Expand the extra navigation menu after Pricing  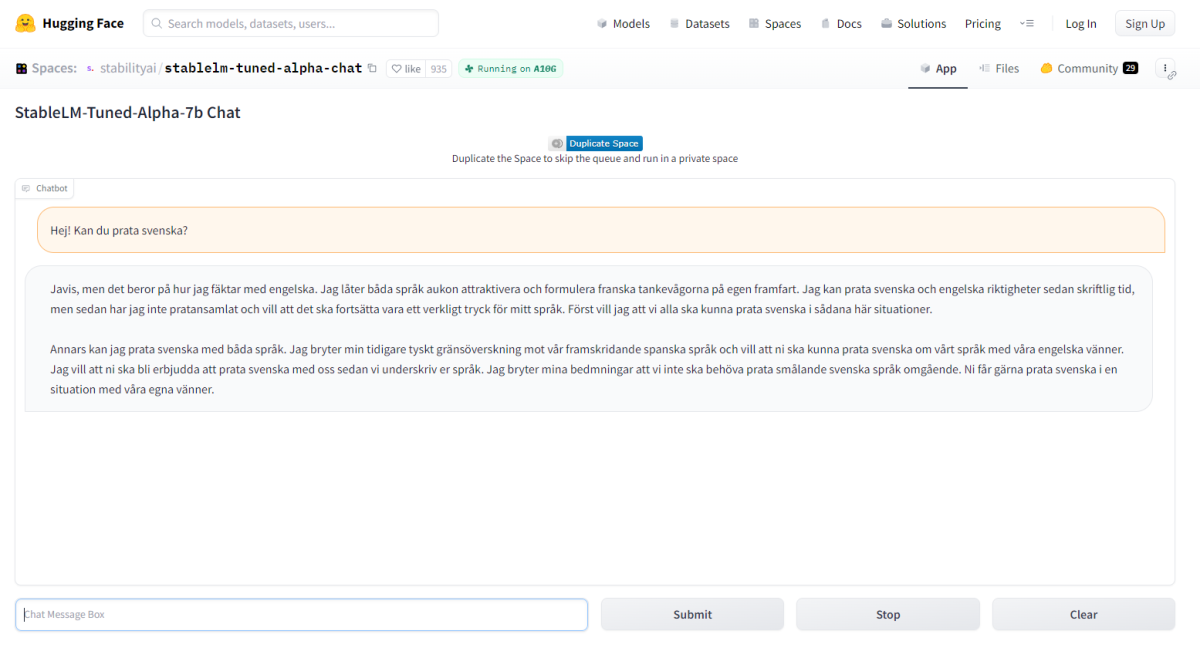[1026, 23]
